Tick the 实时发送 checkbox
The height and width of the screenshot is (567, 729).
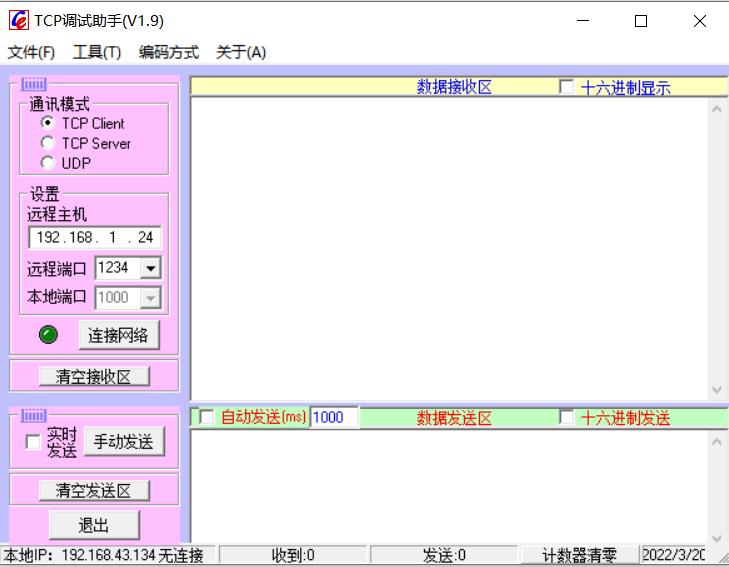pos(33,442)
